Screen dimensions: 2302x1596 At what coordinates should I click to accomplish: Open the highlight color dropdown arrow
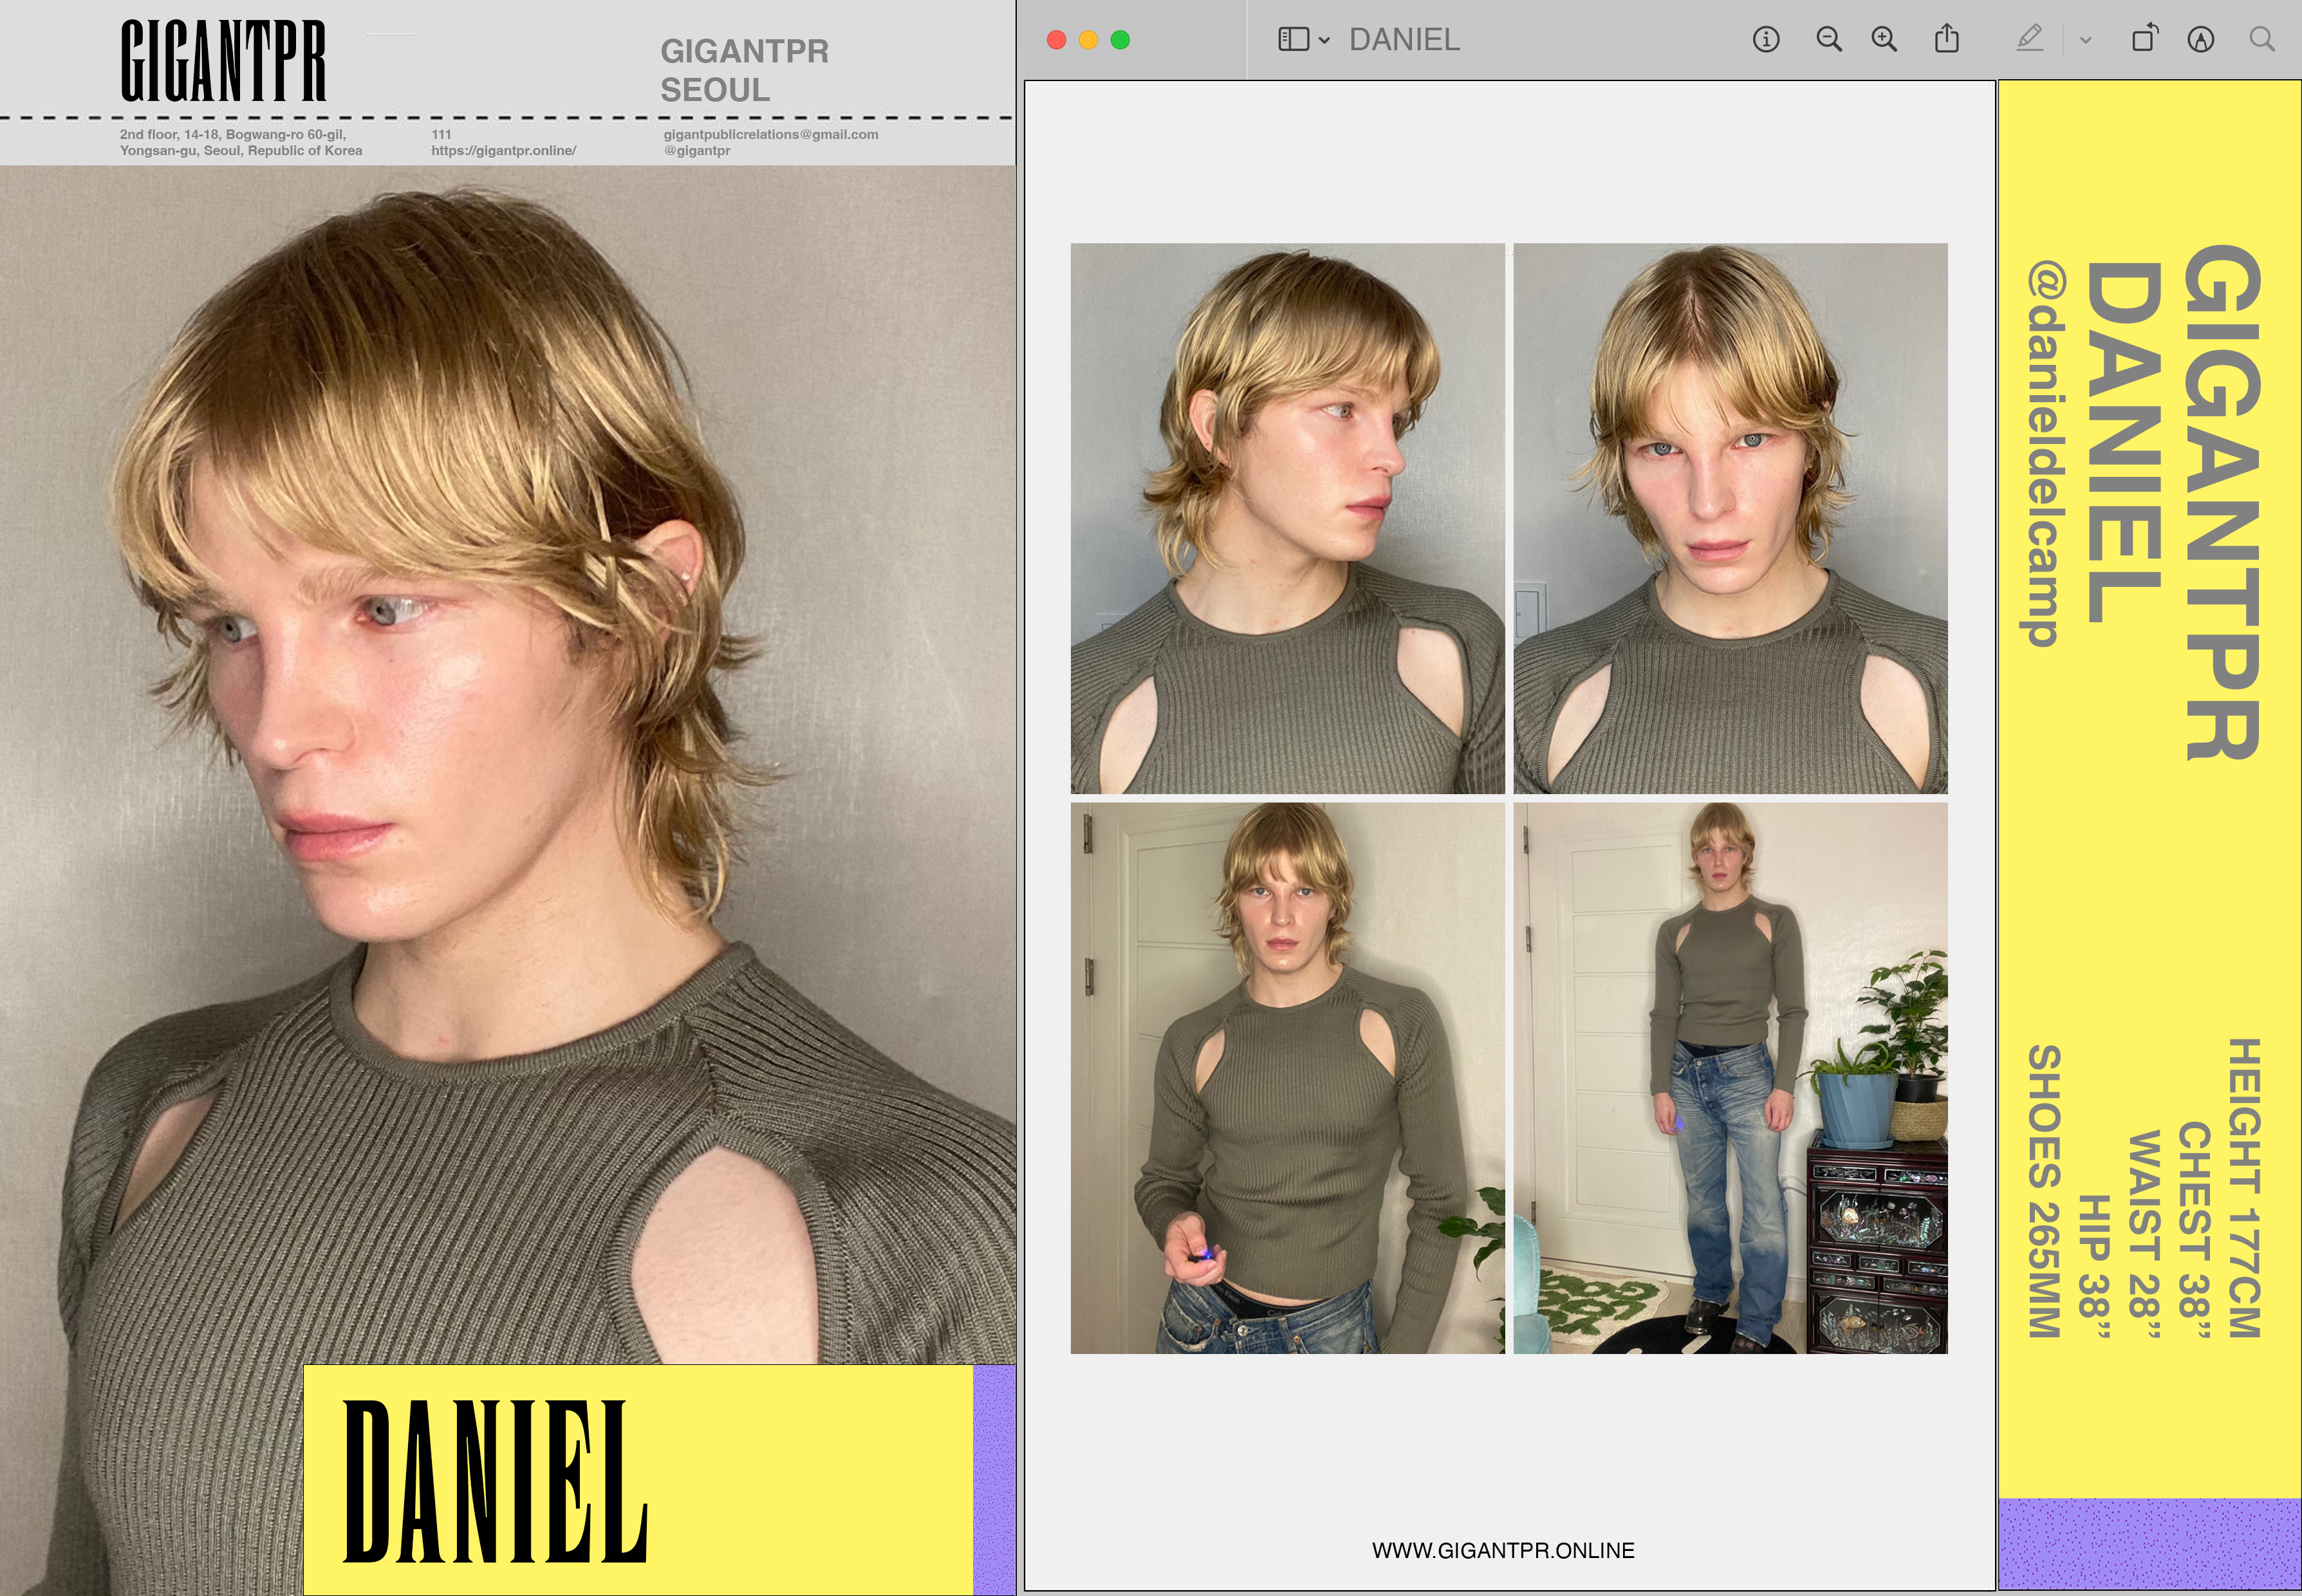coord(2085,40)
